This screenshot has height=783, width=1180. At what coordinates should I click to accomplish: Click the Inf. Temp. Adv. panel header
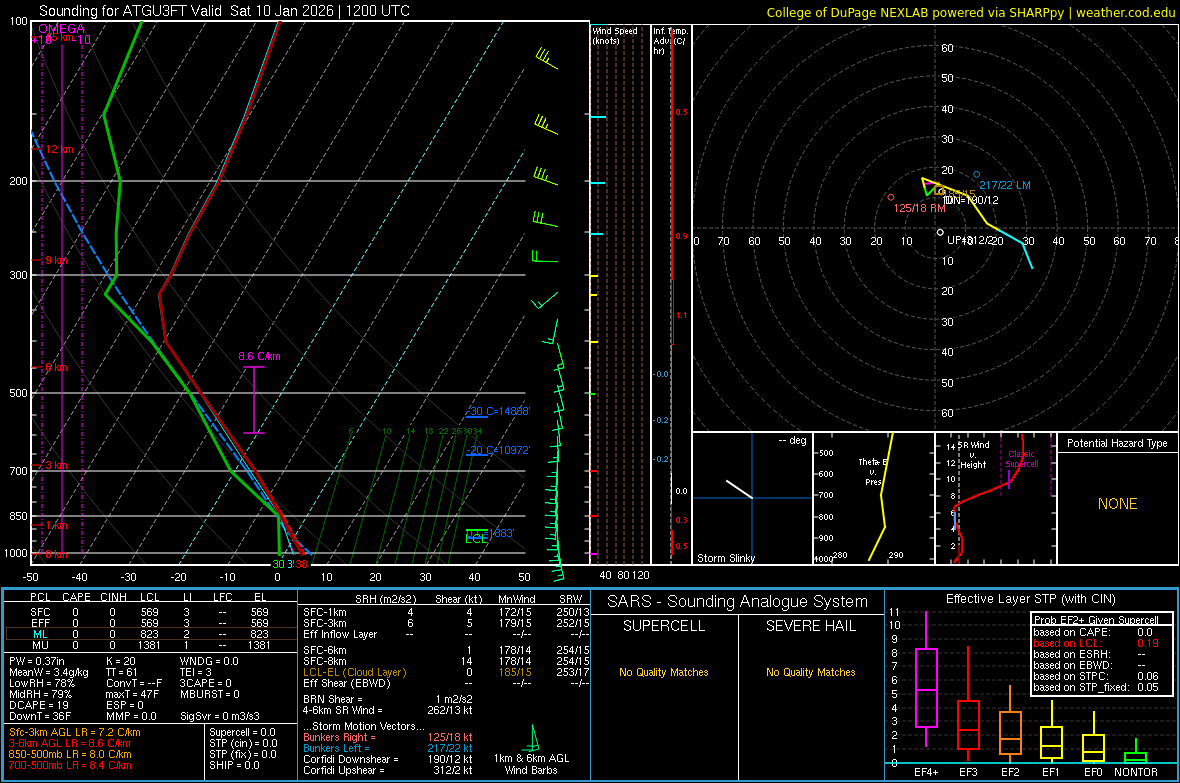tap(670, 41)
